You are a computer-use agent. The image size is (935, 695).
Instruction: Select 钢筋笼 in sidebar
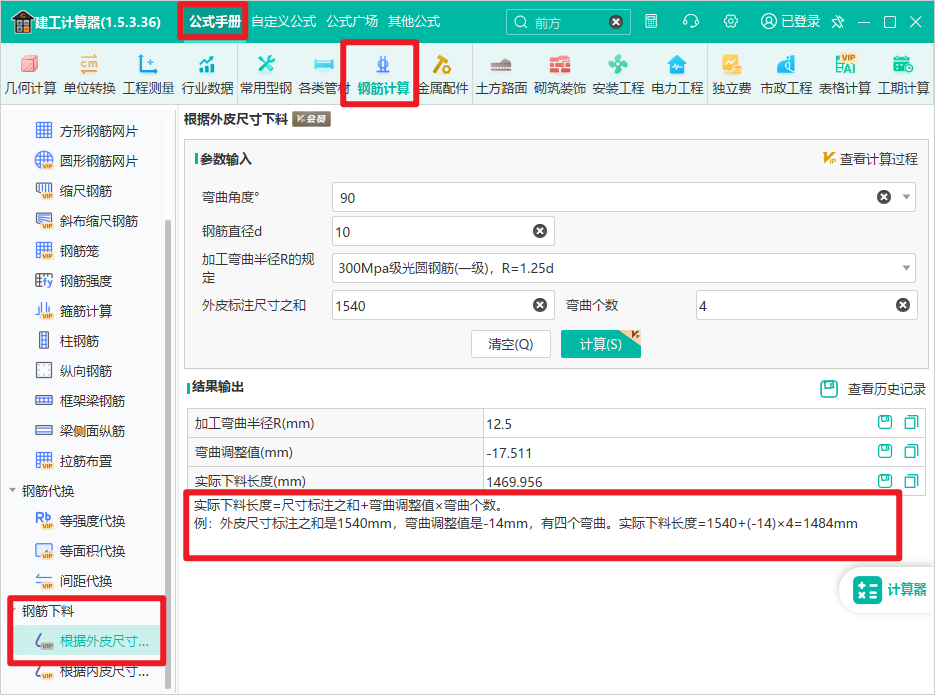67,250
